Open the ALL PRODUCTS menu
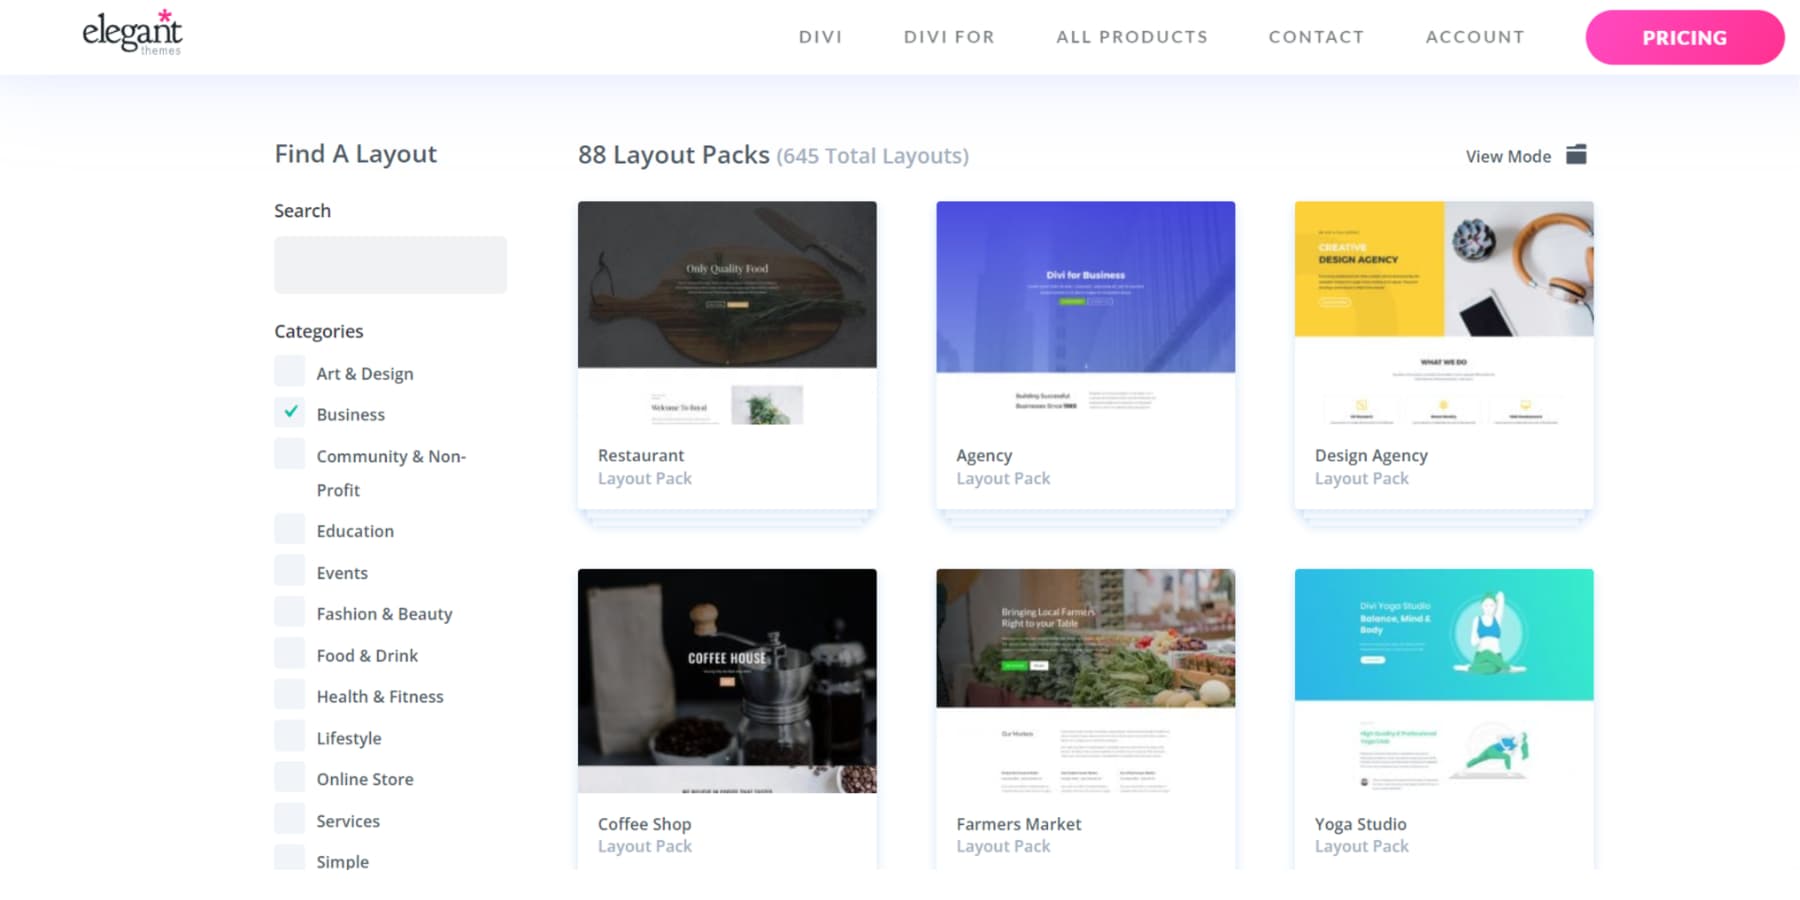Screen dimensions: 1800x900 (x=1131, y=37)
